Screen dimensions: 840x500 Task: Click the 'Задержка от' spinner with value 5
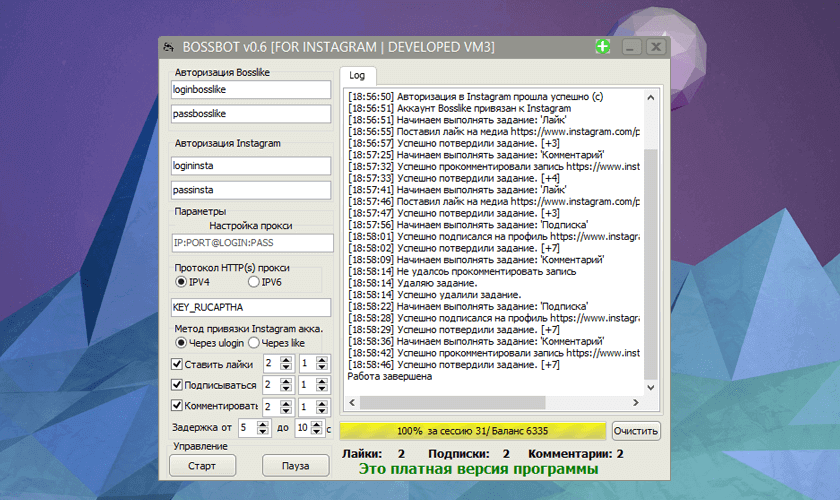(254, 428)
